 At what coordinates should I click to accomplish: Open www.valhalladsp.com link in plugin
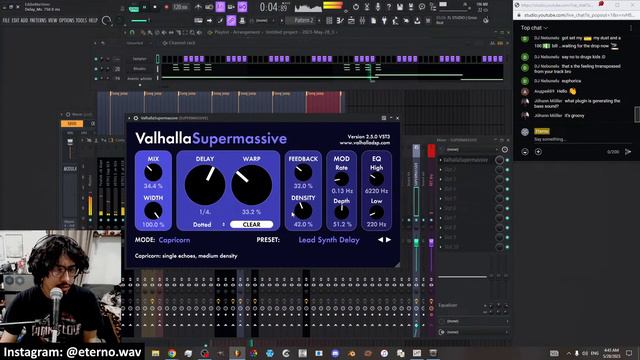365,143
